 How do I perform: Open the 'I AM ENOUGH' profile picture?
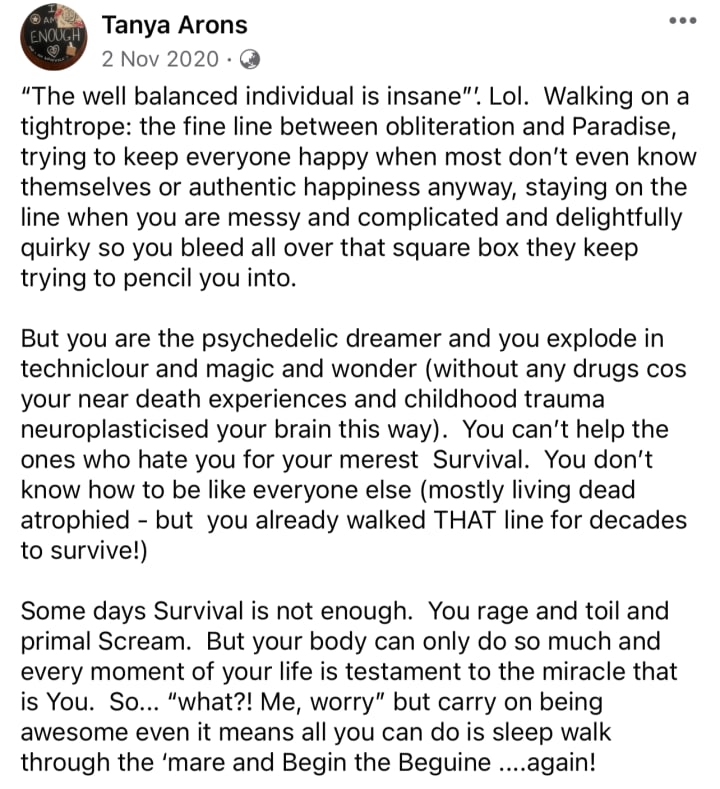click(53, 37)
